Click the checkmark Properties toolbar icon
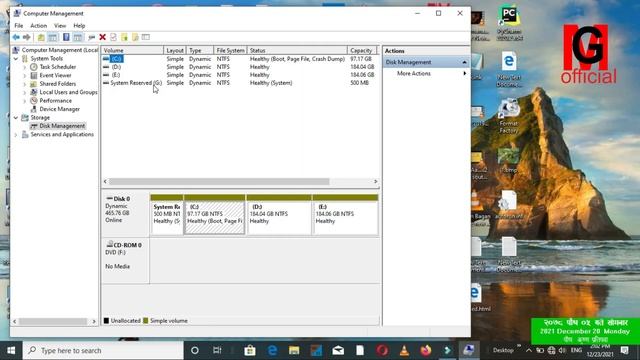 [x=113, y=38]
